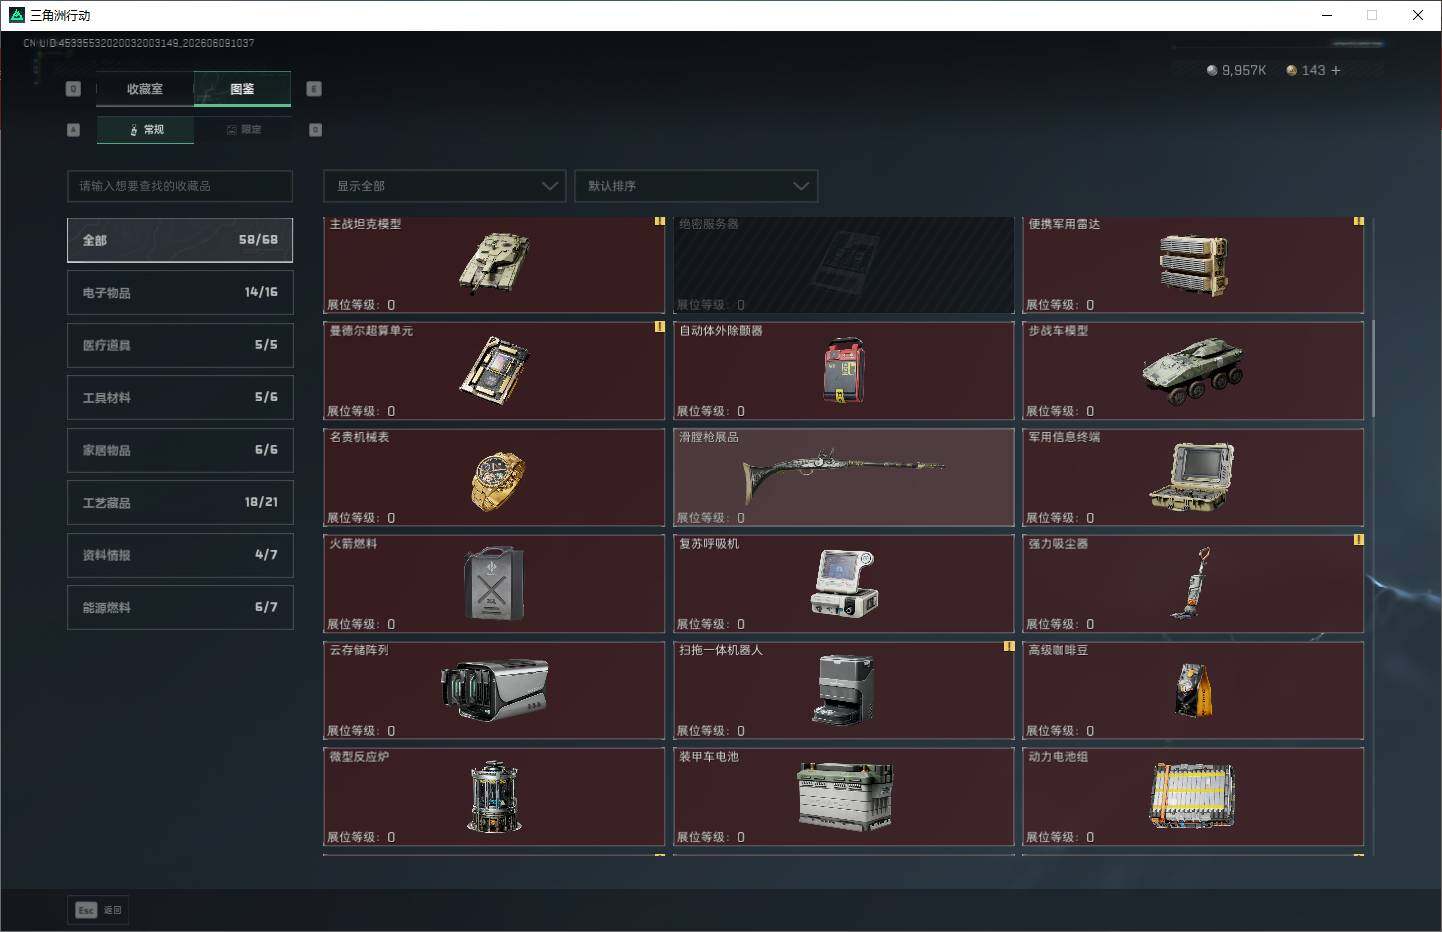Select the 名贵机械表 gold watch item

495,478
